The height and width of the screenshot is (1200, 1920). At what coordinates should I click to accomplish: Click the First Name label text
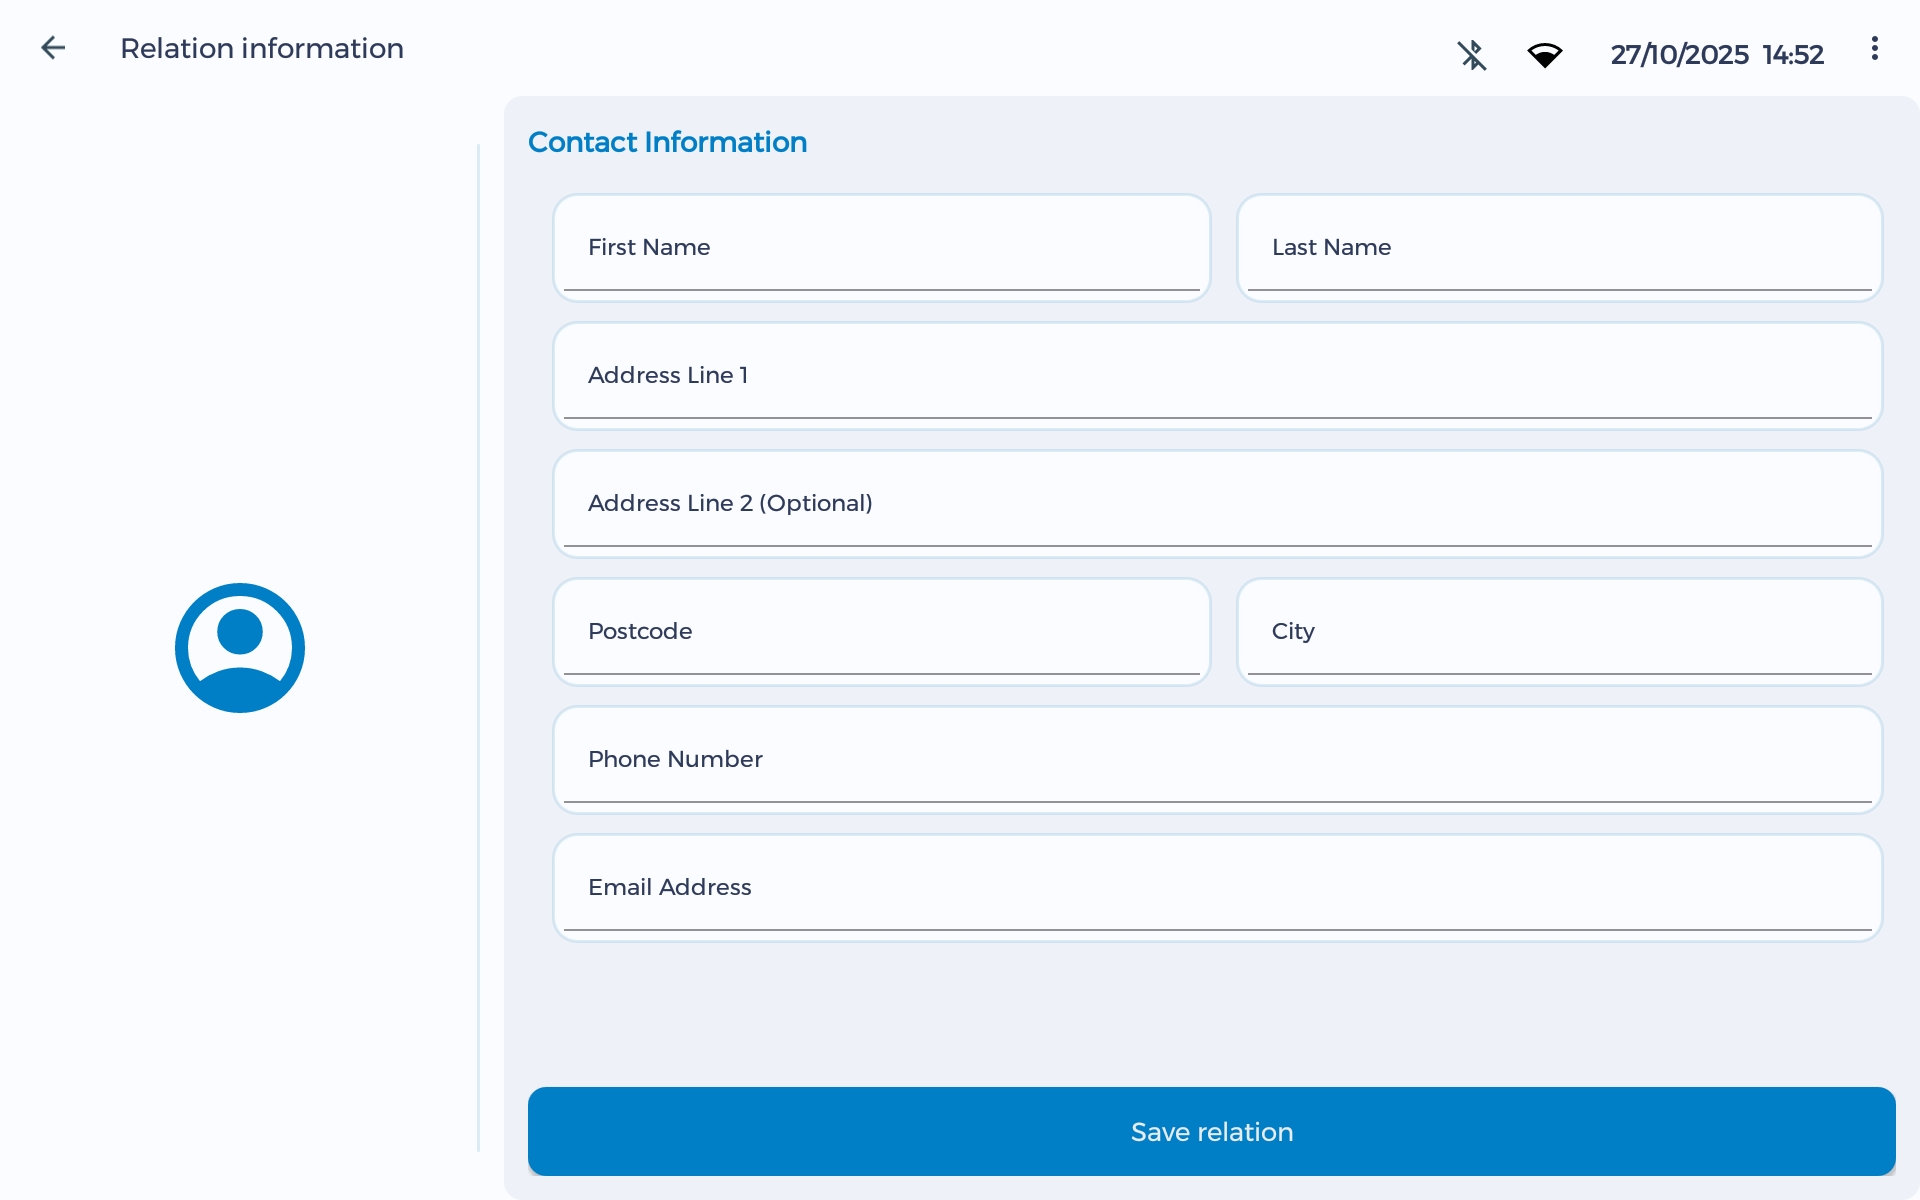click(x=649, y=247)
